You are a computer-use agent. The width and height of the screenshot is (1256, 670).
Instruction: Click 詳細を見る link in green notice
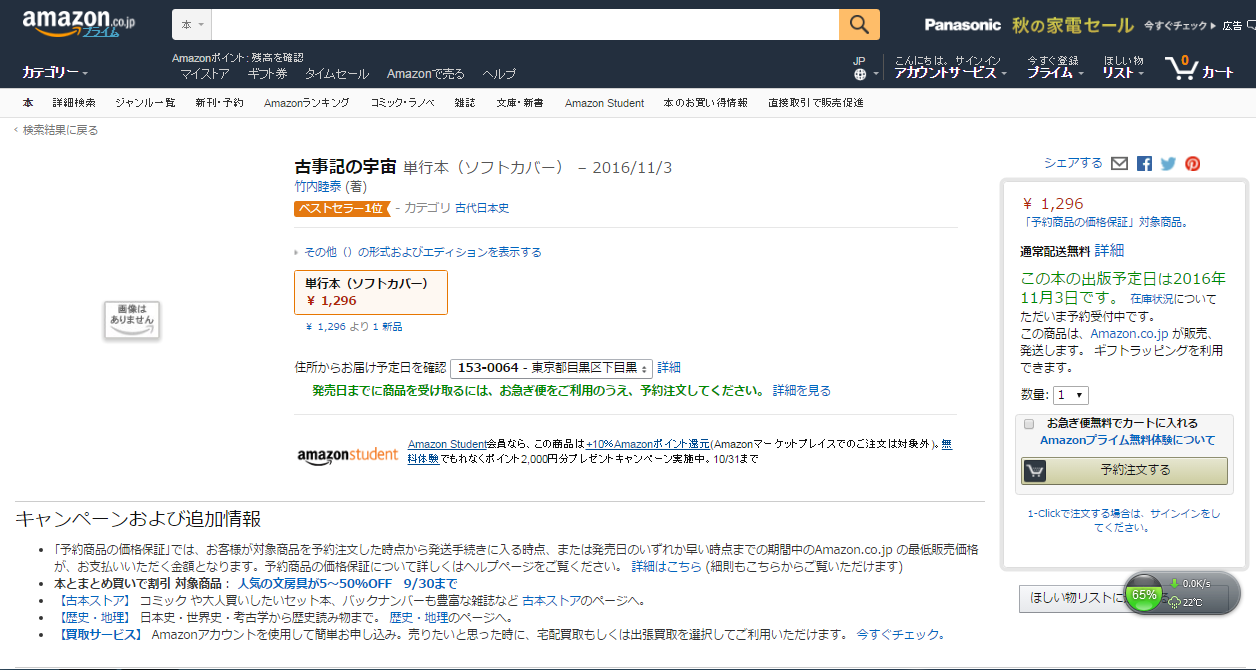[x=801, y=390]
